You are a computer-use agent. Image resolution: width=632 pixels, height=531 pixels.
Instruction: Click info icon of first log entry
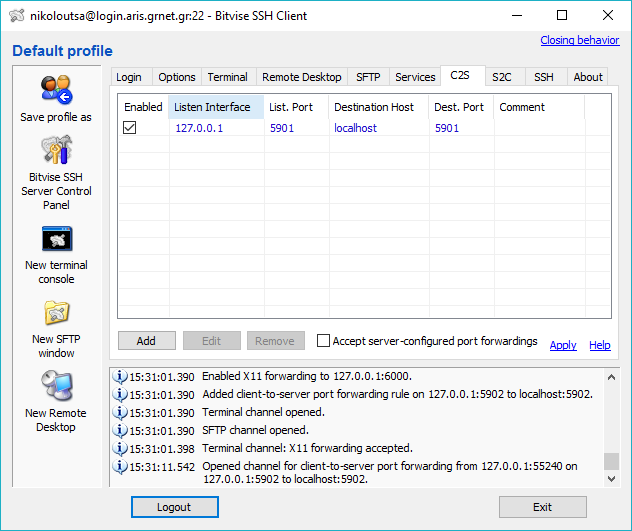pos(121,376)
